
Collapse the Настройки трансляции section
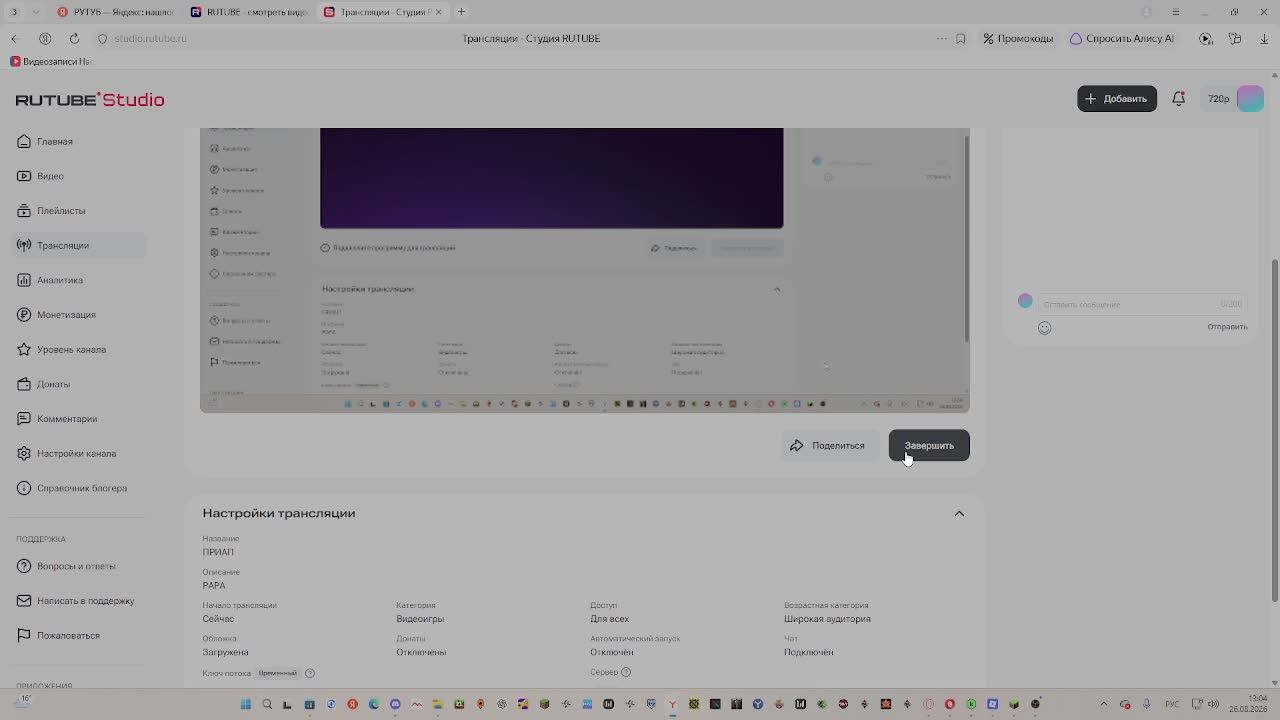point(959,514)
